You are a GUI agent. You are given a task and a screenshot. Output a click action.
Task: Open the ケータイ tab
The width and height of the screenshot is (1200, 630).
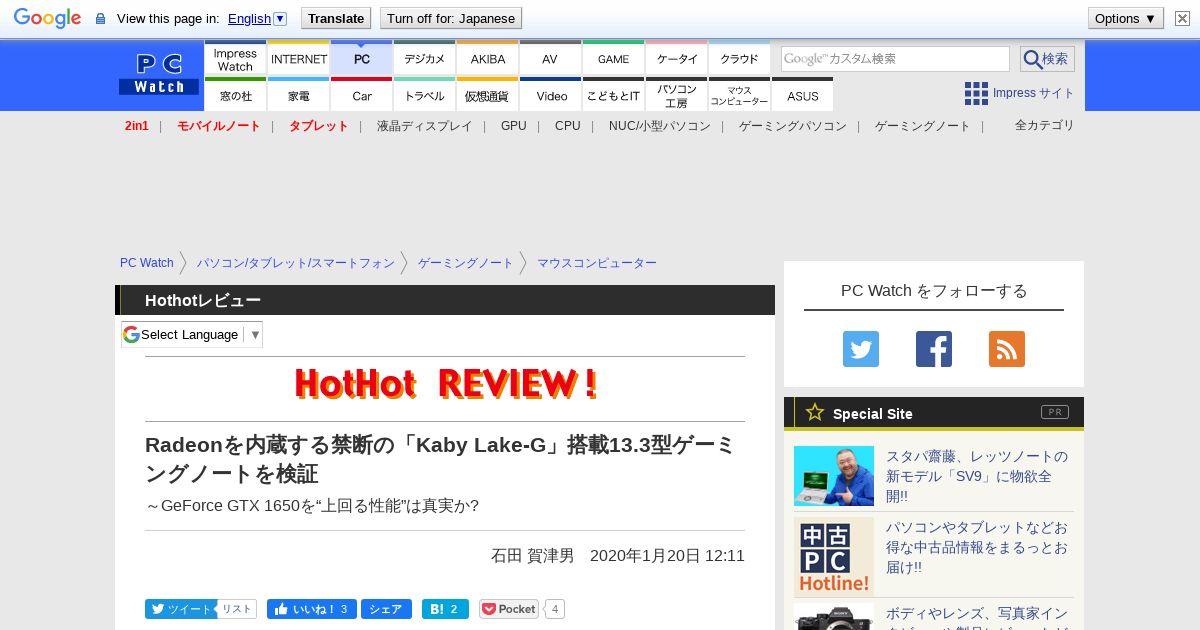(x=677, y=59)
